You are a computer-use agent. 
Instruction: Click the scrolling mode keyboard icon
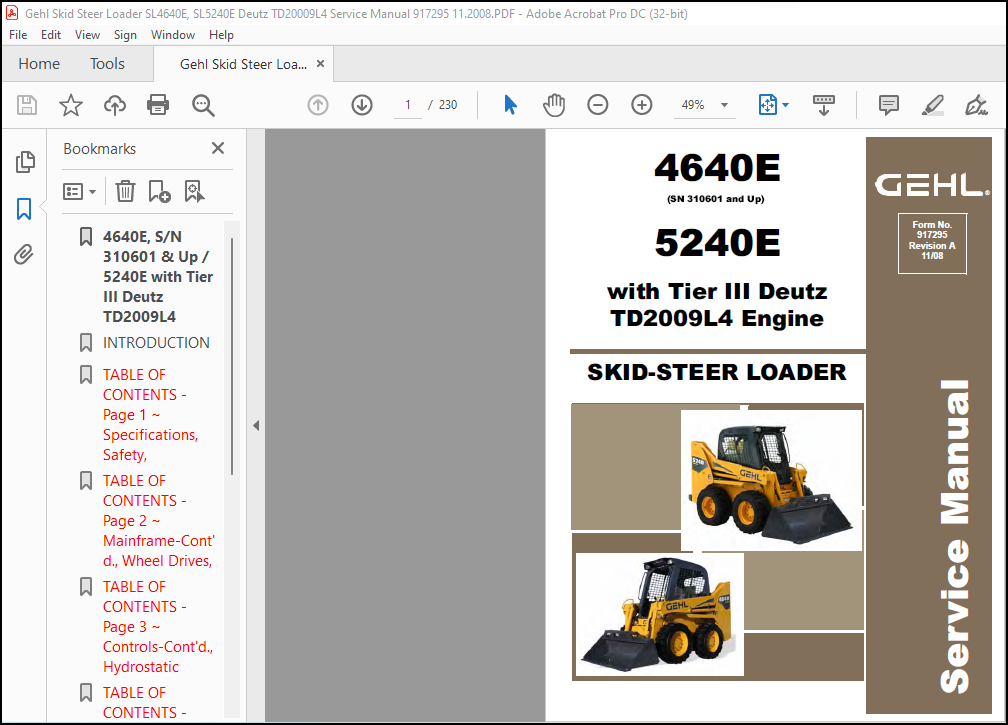[824, 105]
